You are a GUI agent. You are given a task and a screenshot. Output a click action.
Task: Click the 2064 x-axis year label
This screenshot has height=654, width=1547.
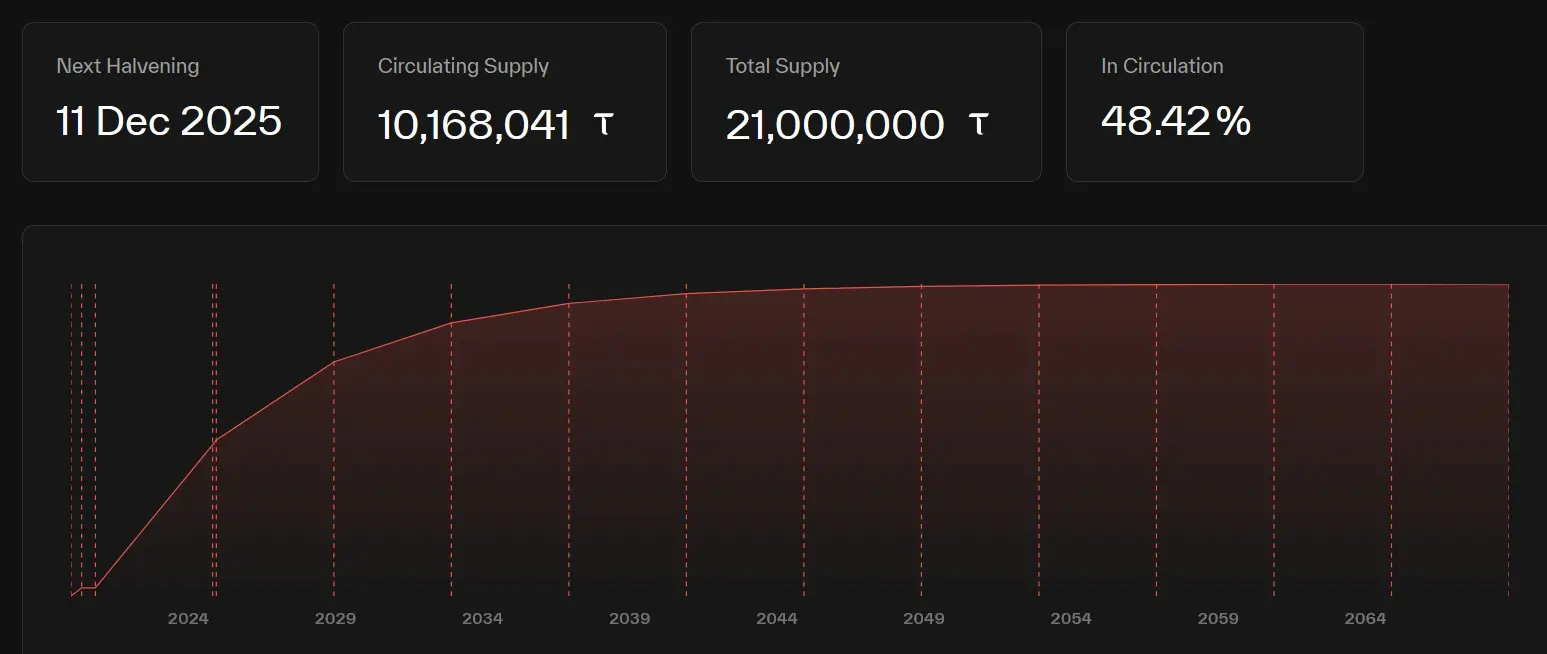click(x=1365, y=619)
